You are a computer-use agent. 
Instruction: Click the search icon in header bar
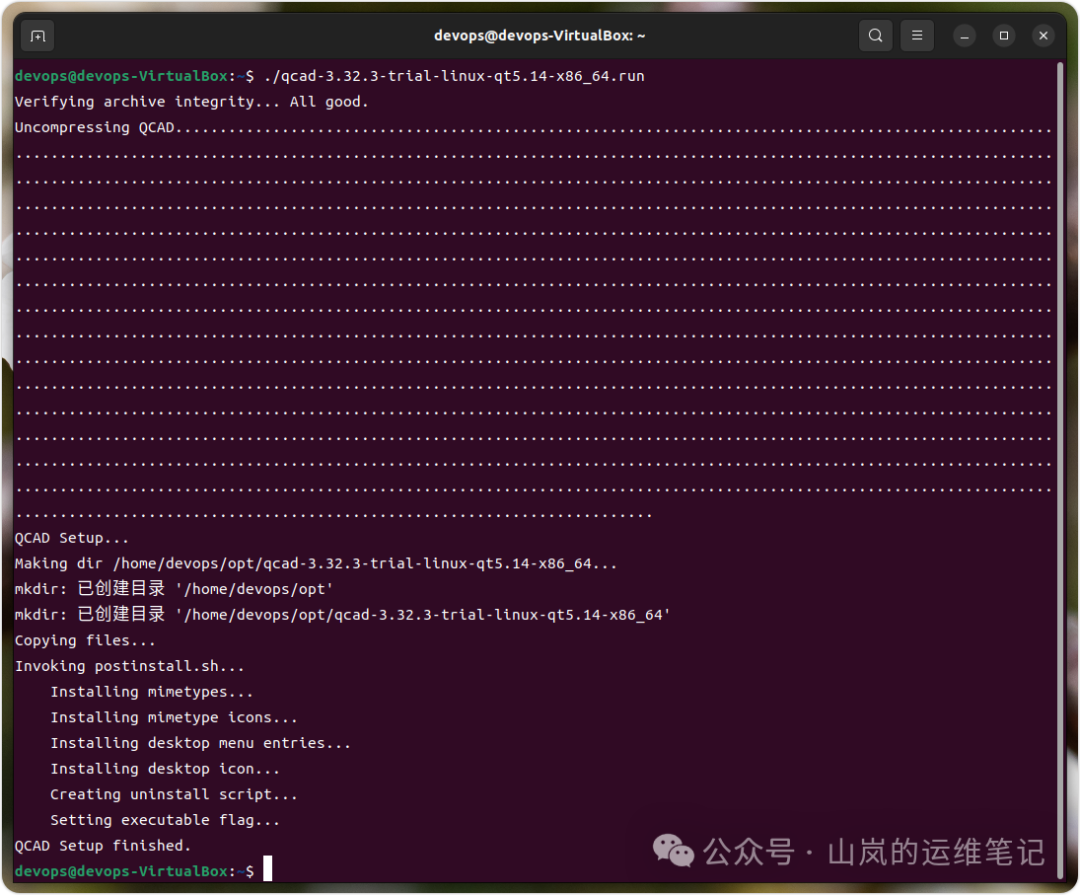pos(875,36)
